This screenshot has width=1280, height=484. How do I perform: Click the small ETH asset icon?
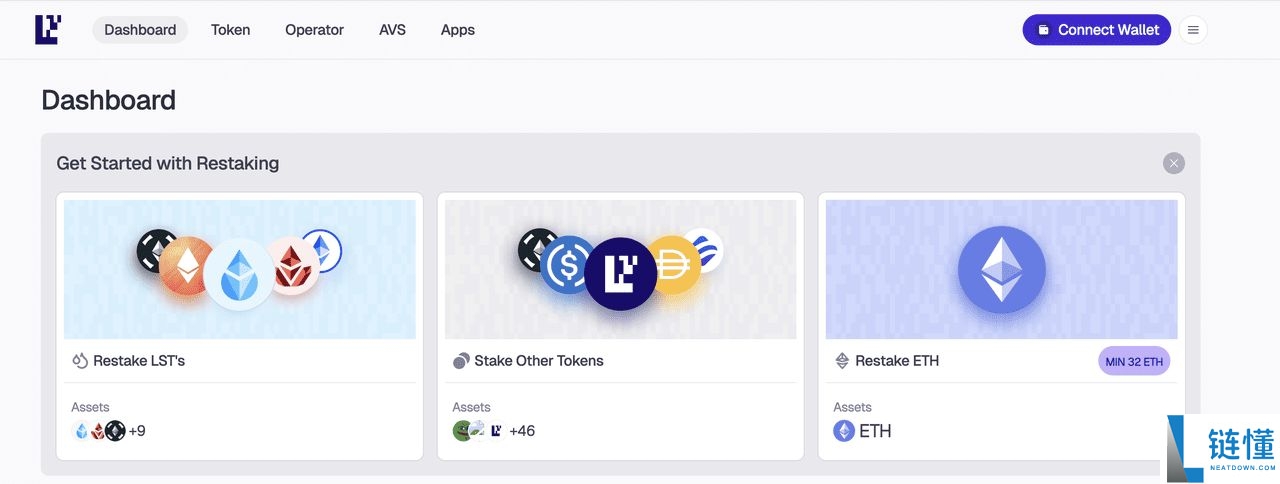[x=844, y=431]
